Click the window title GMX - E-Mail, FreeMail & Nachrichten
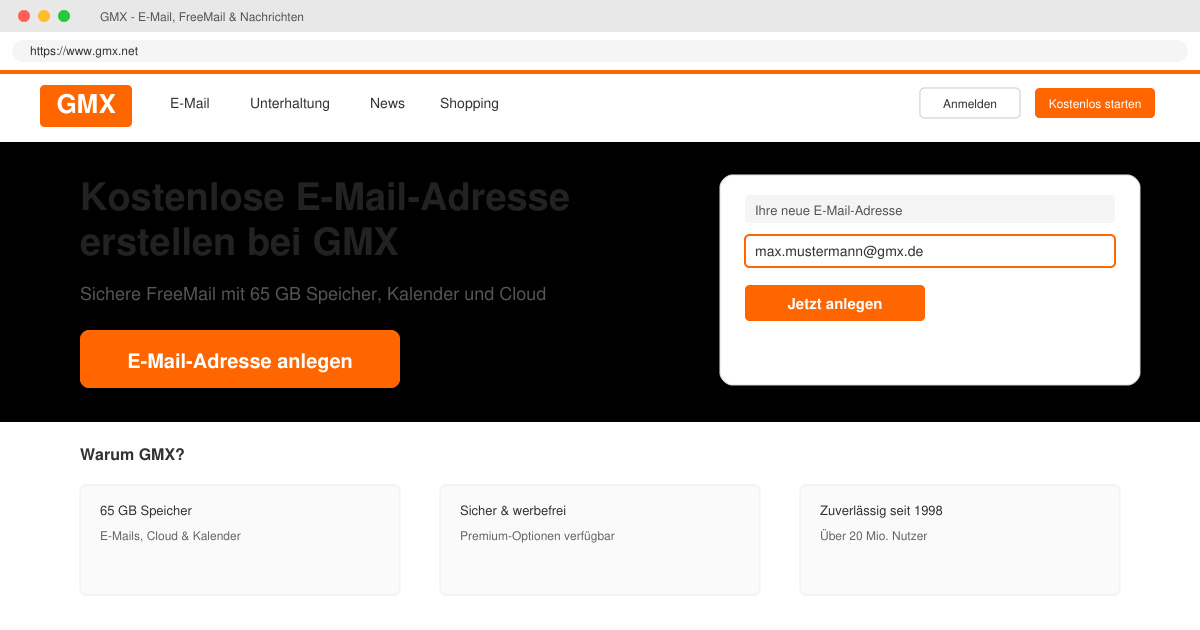 [x=202, y=17]
